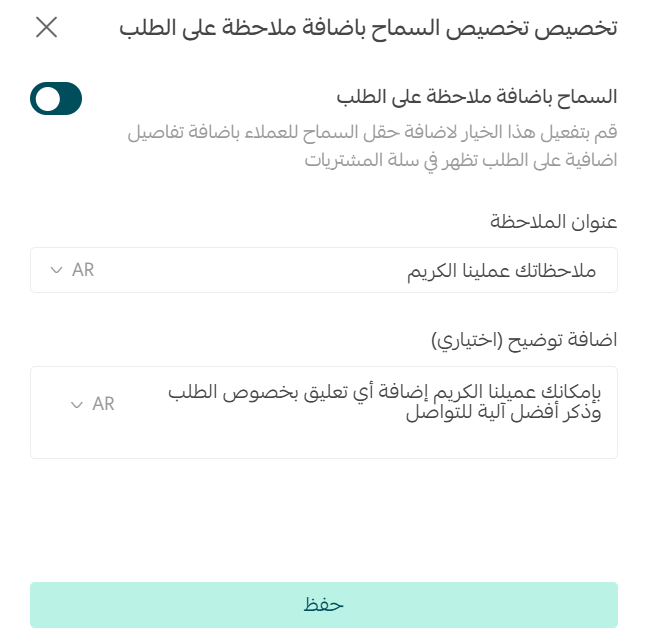
Task: Click the dialog title تخصيص السماح باضافة ملاحظة
Action: point(368,28)
